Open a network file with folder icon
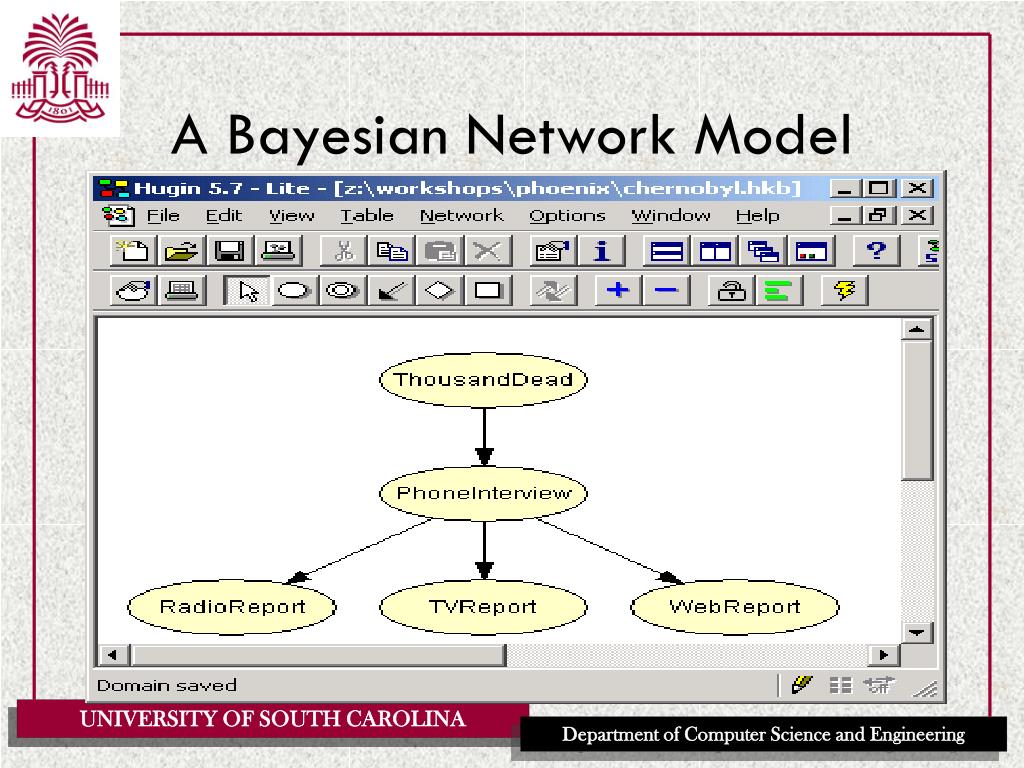Viewport: 1024px width, 768px height. pos(181,251)
